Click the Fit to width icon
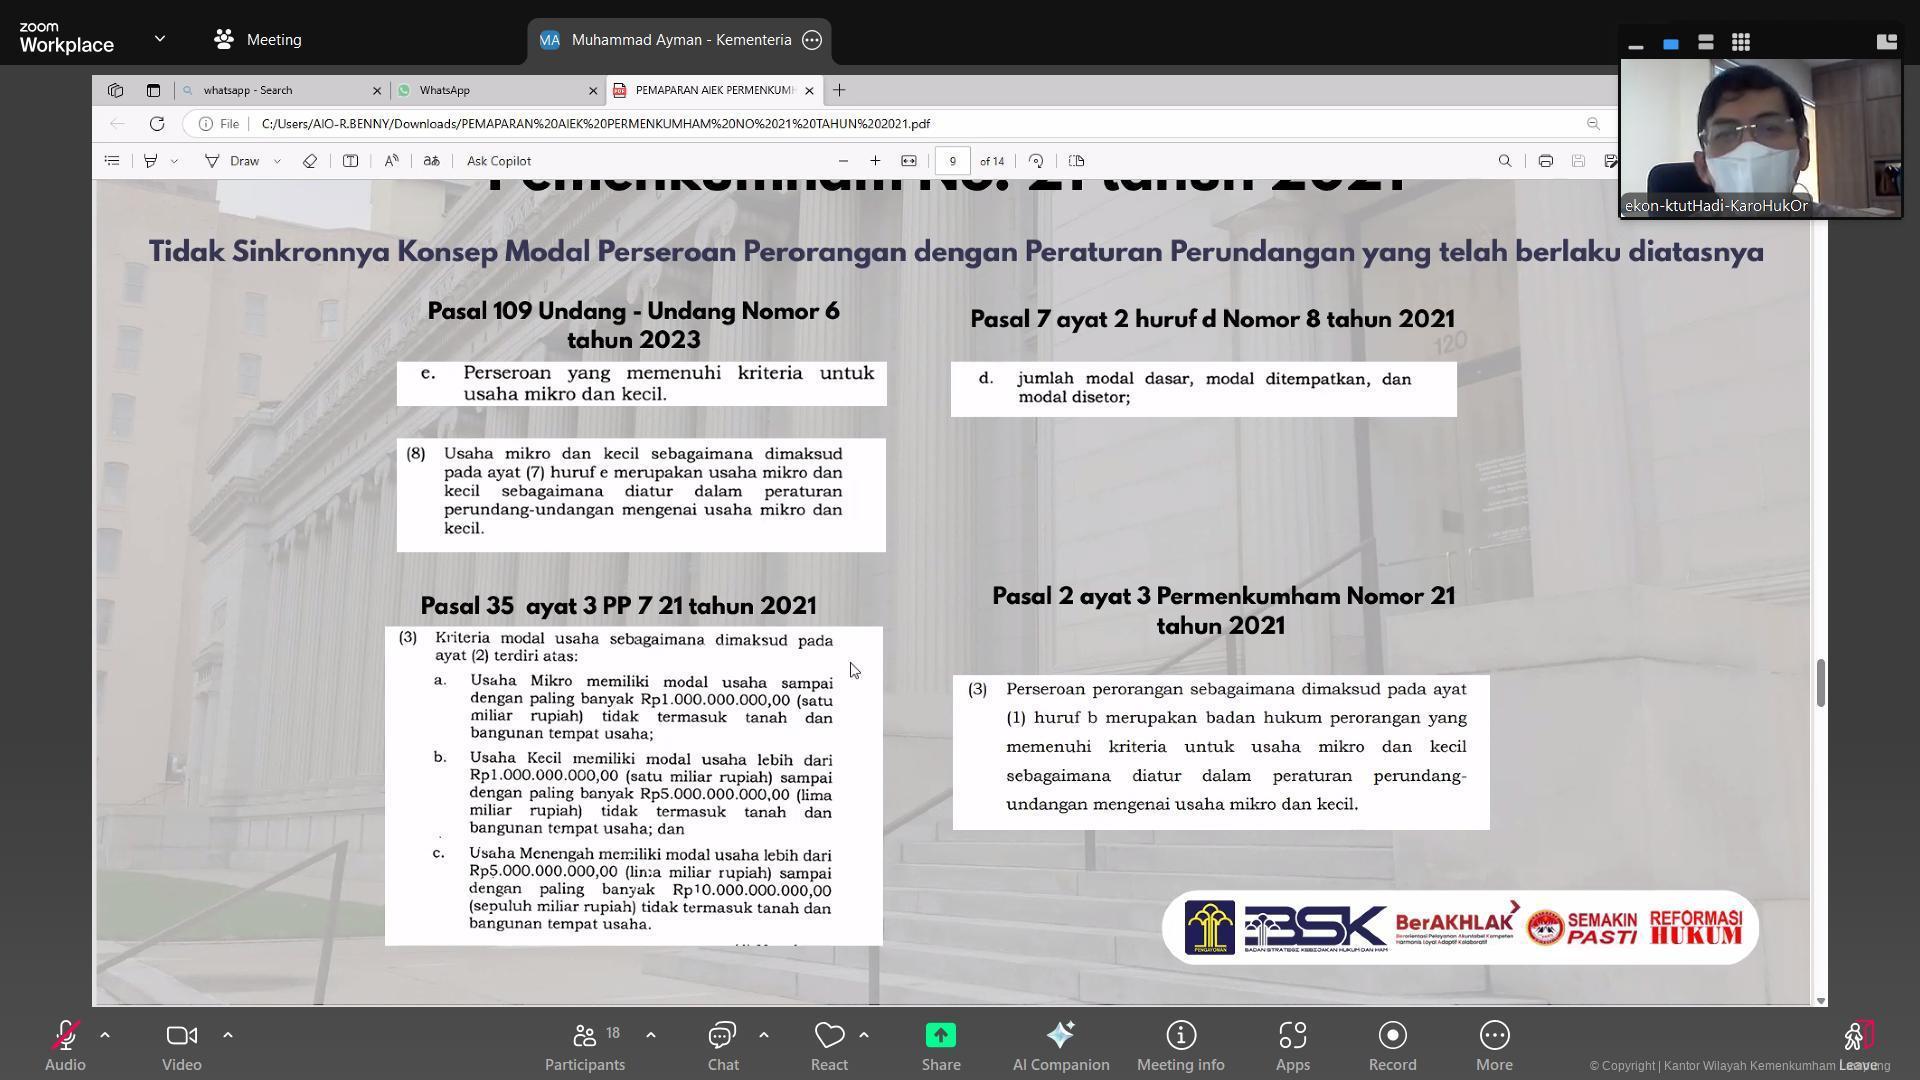 point(908,161)
